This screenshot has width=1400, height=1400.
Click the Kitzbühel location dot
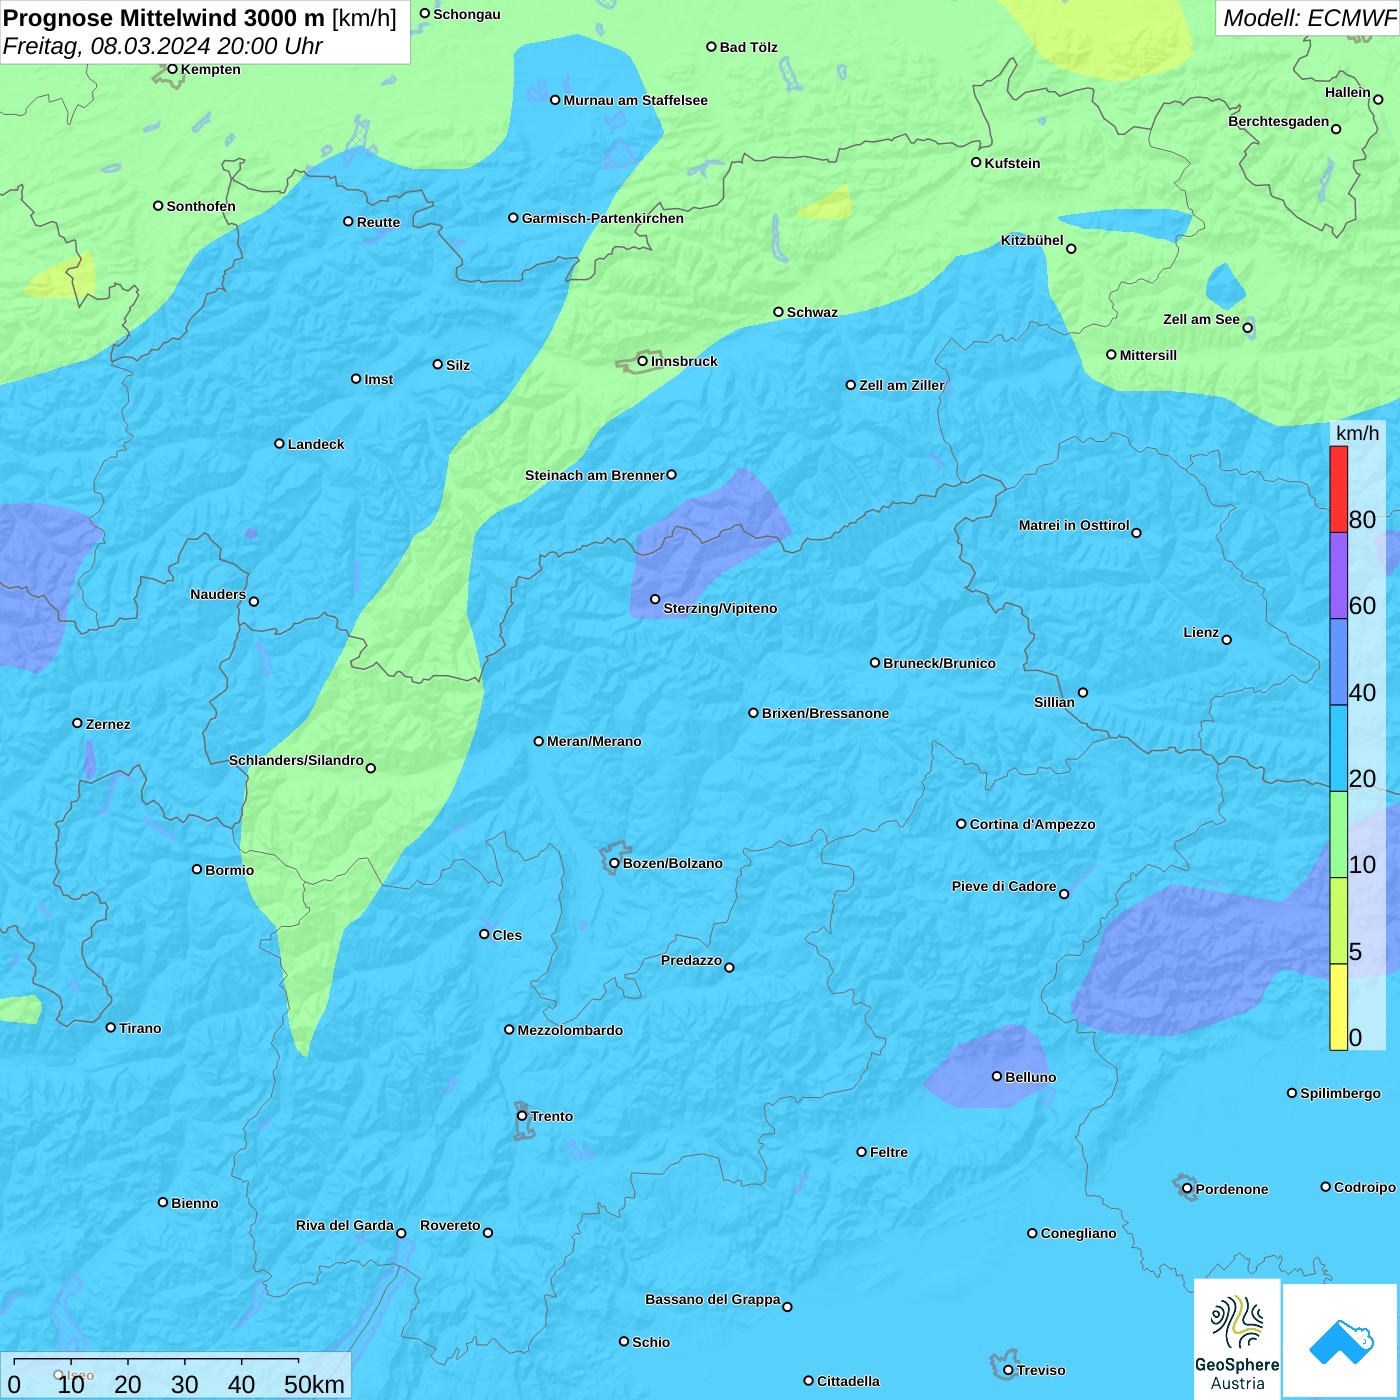(x=1071, y=249)
